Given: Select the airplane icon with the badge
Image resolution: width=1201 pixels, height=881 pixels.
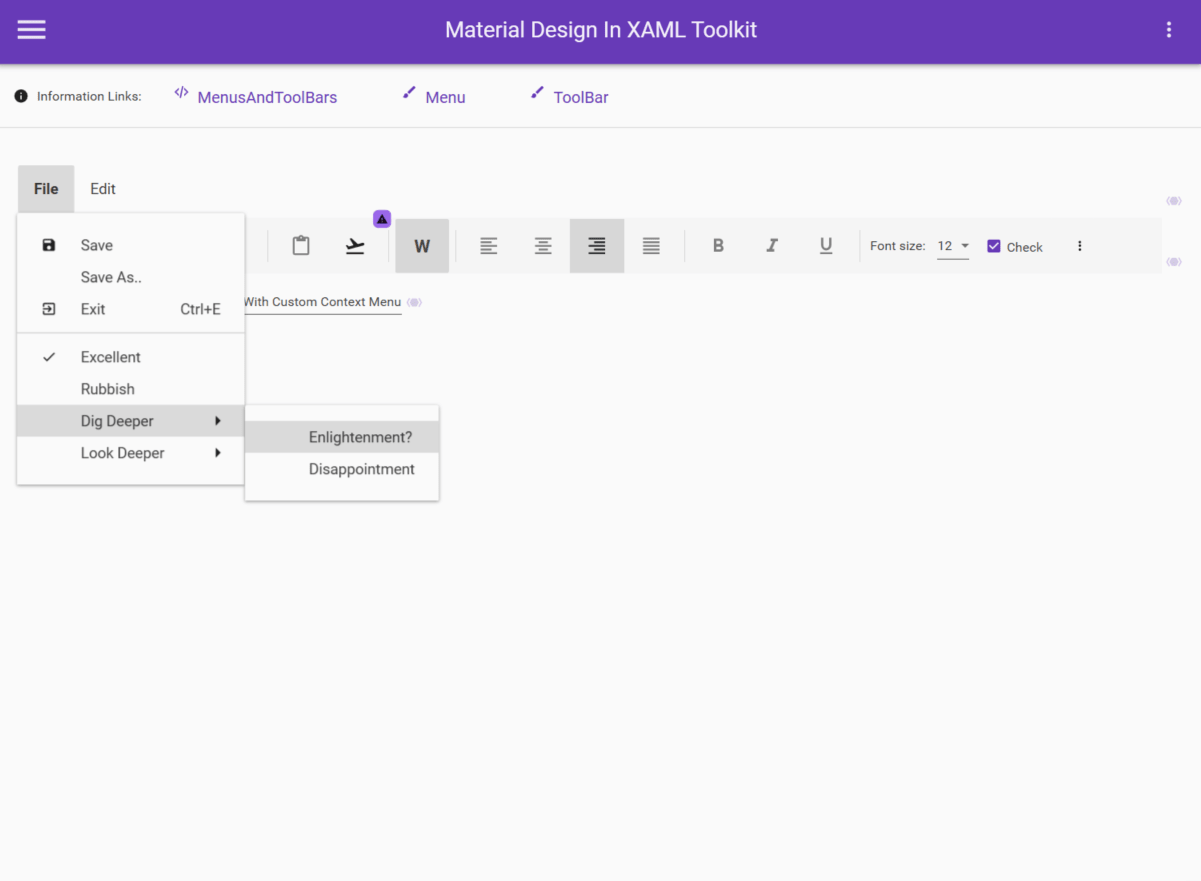Looking at the screenshot, I should [x=355, y=246].
